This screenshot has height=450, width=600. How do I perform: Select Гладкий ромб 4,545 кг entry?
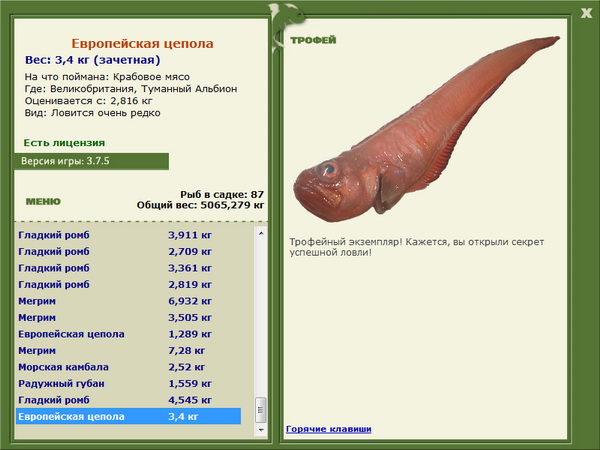129,400
